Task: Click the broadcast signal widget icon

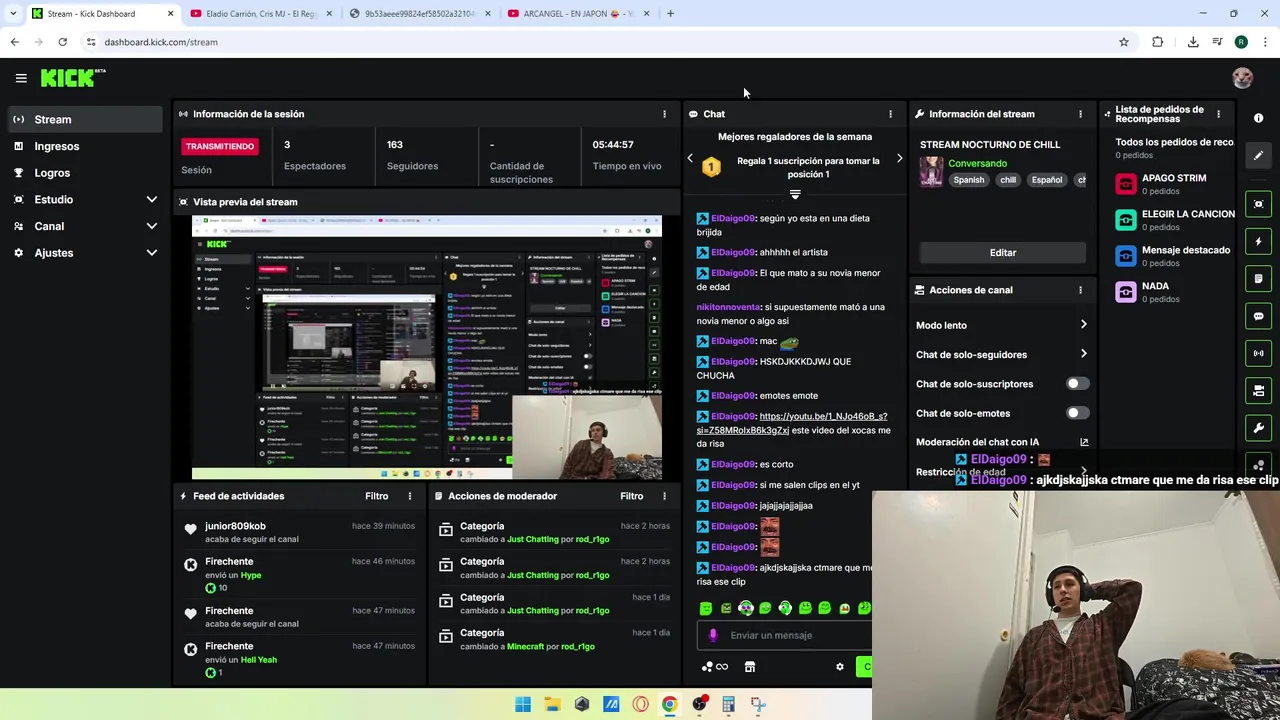Action: click(x=1258, y=353)
